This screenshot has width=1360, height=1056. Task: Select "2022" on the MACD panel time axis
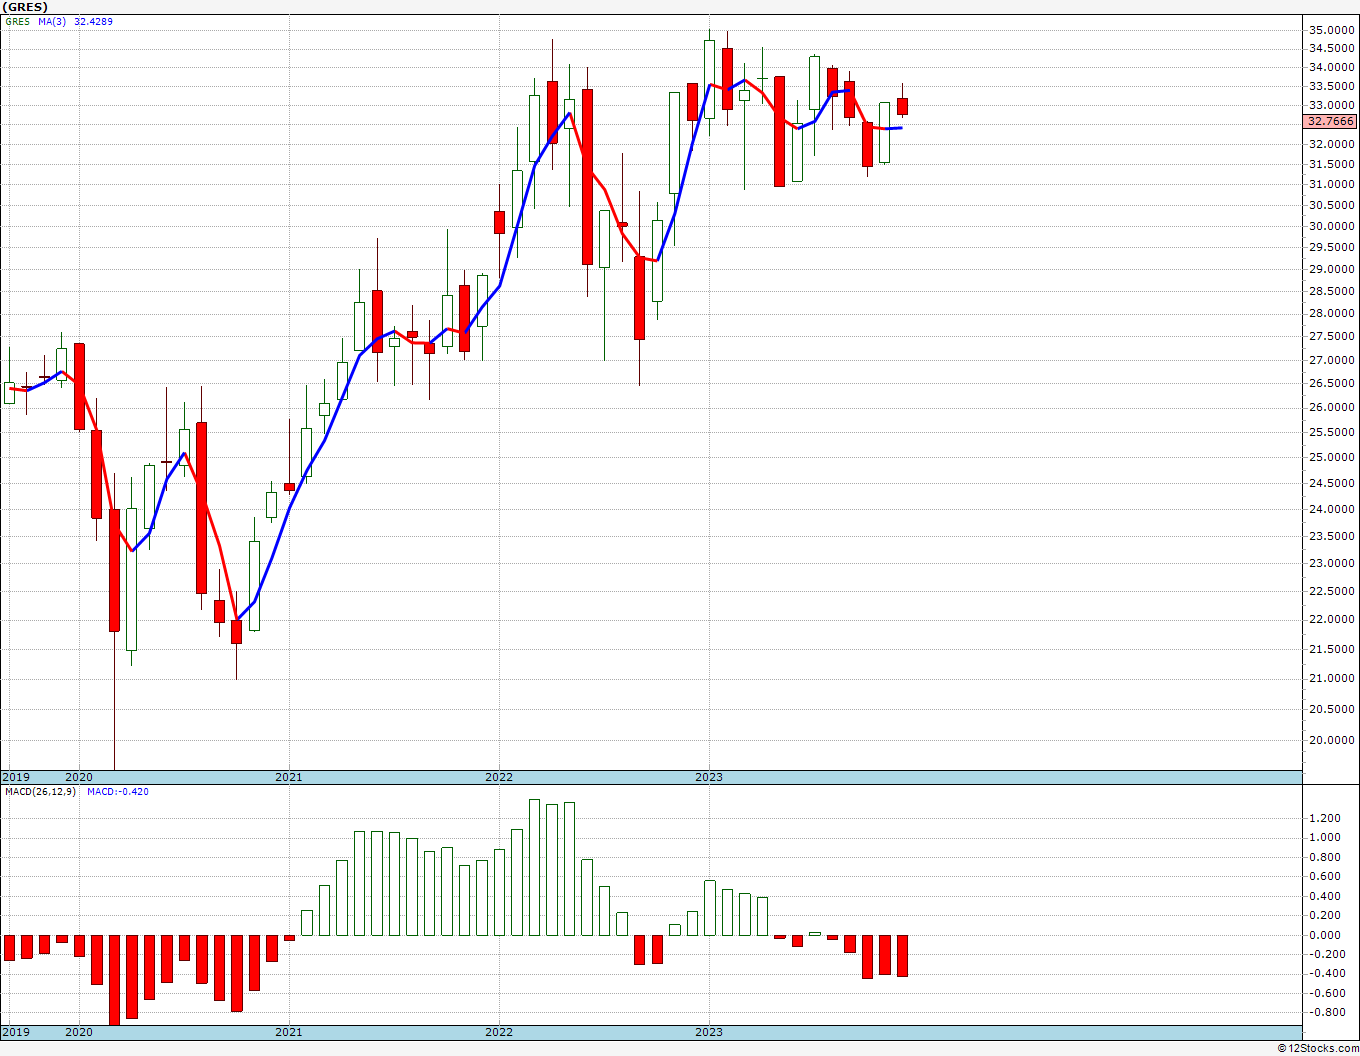point(499,1032)
